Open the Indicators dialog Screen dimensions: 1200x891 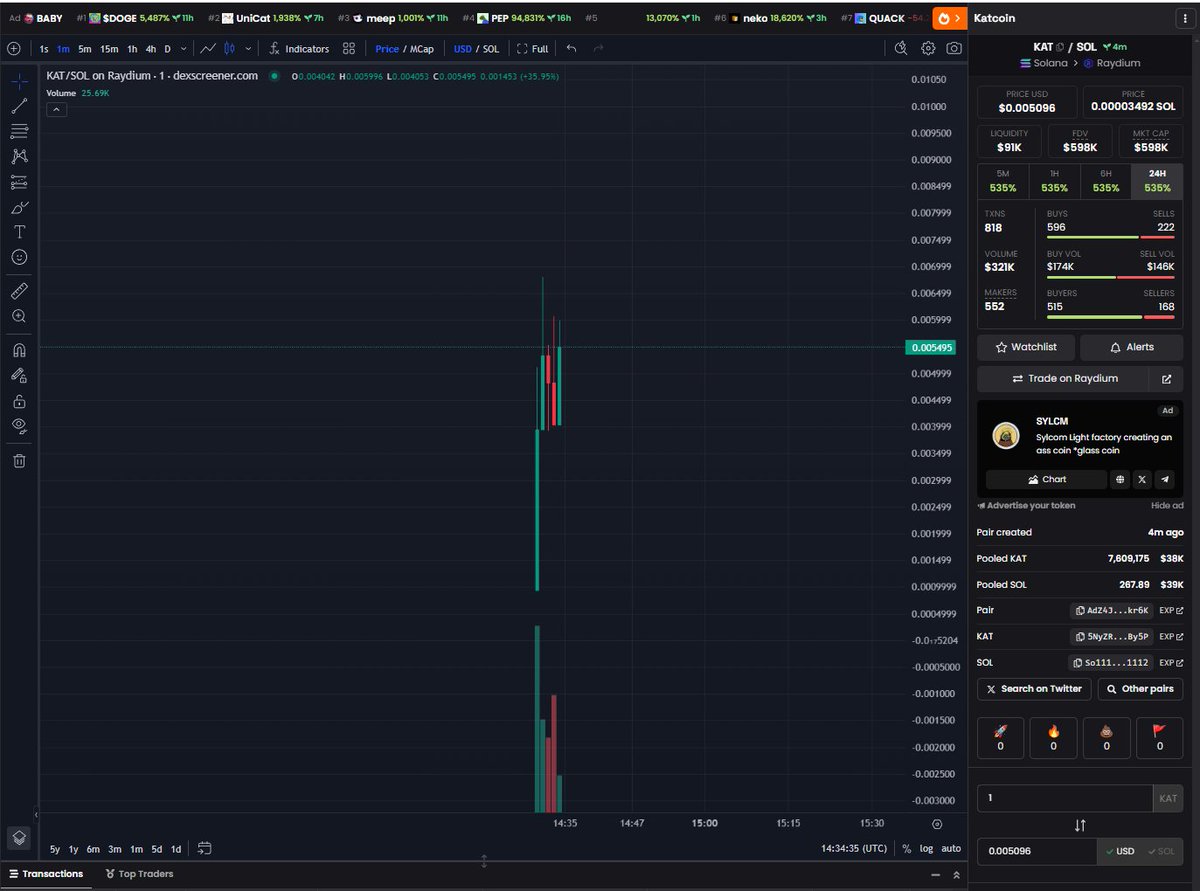click(299, 48)
